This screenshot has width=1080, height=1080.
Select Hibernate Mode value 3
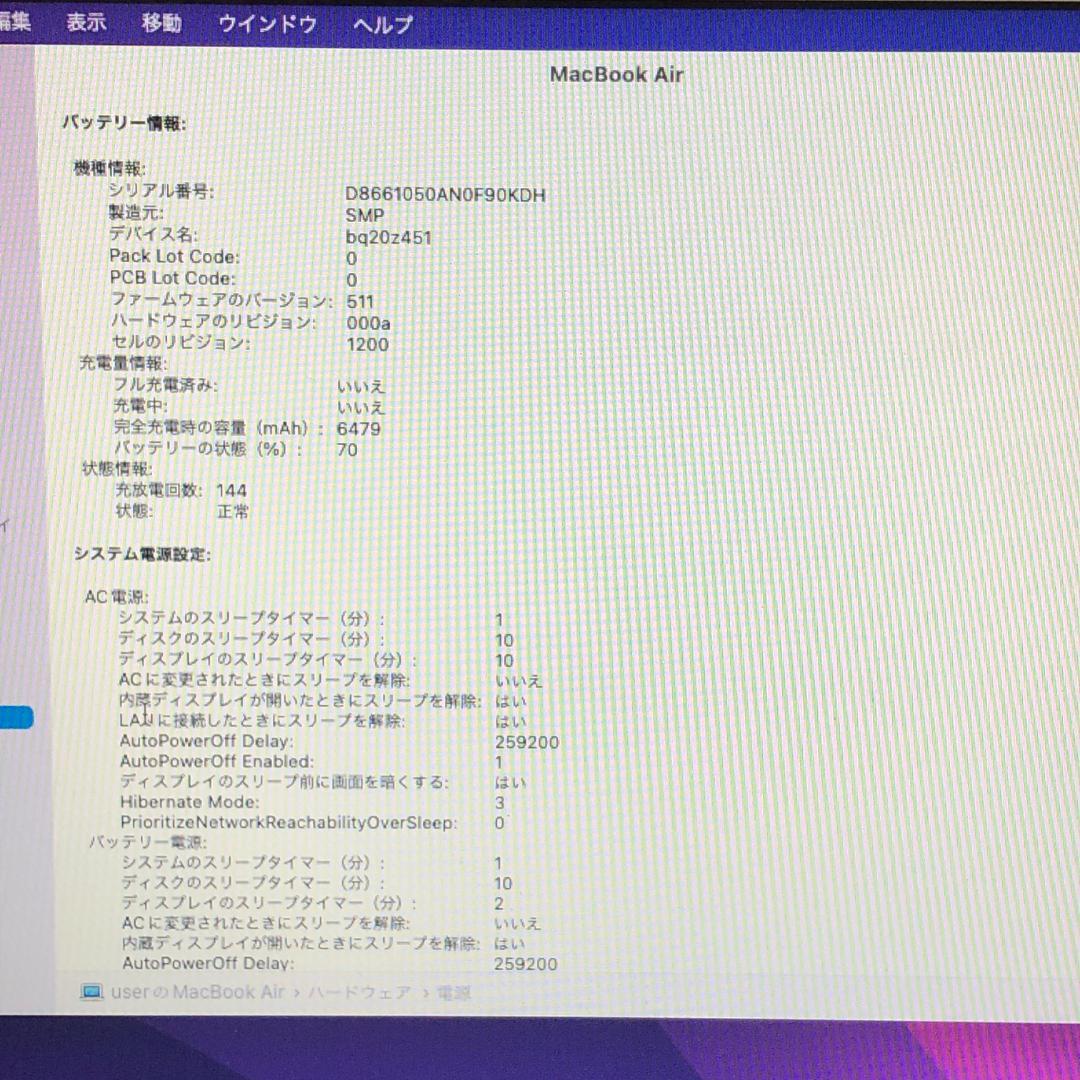(499, 803)
